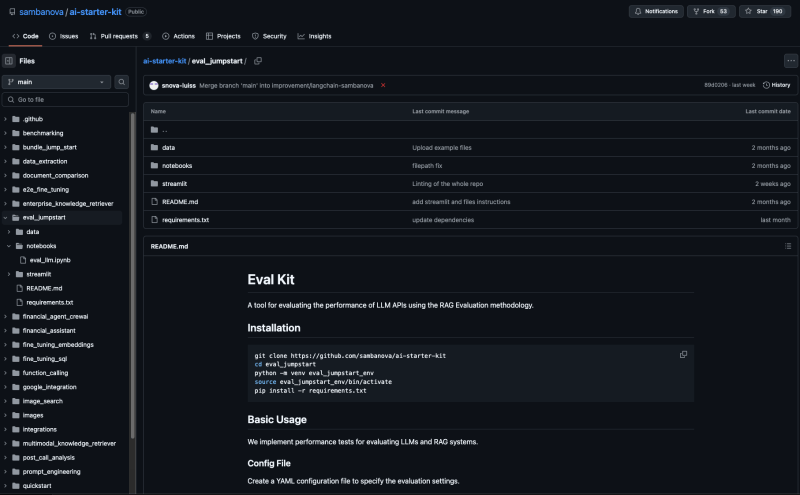The image size is (800, 495).
Task: Open requirements.txt in file table
Action: [x=185, y=220]
